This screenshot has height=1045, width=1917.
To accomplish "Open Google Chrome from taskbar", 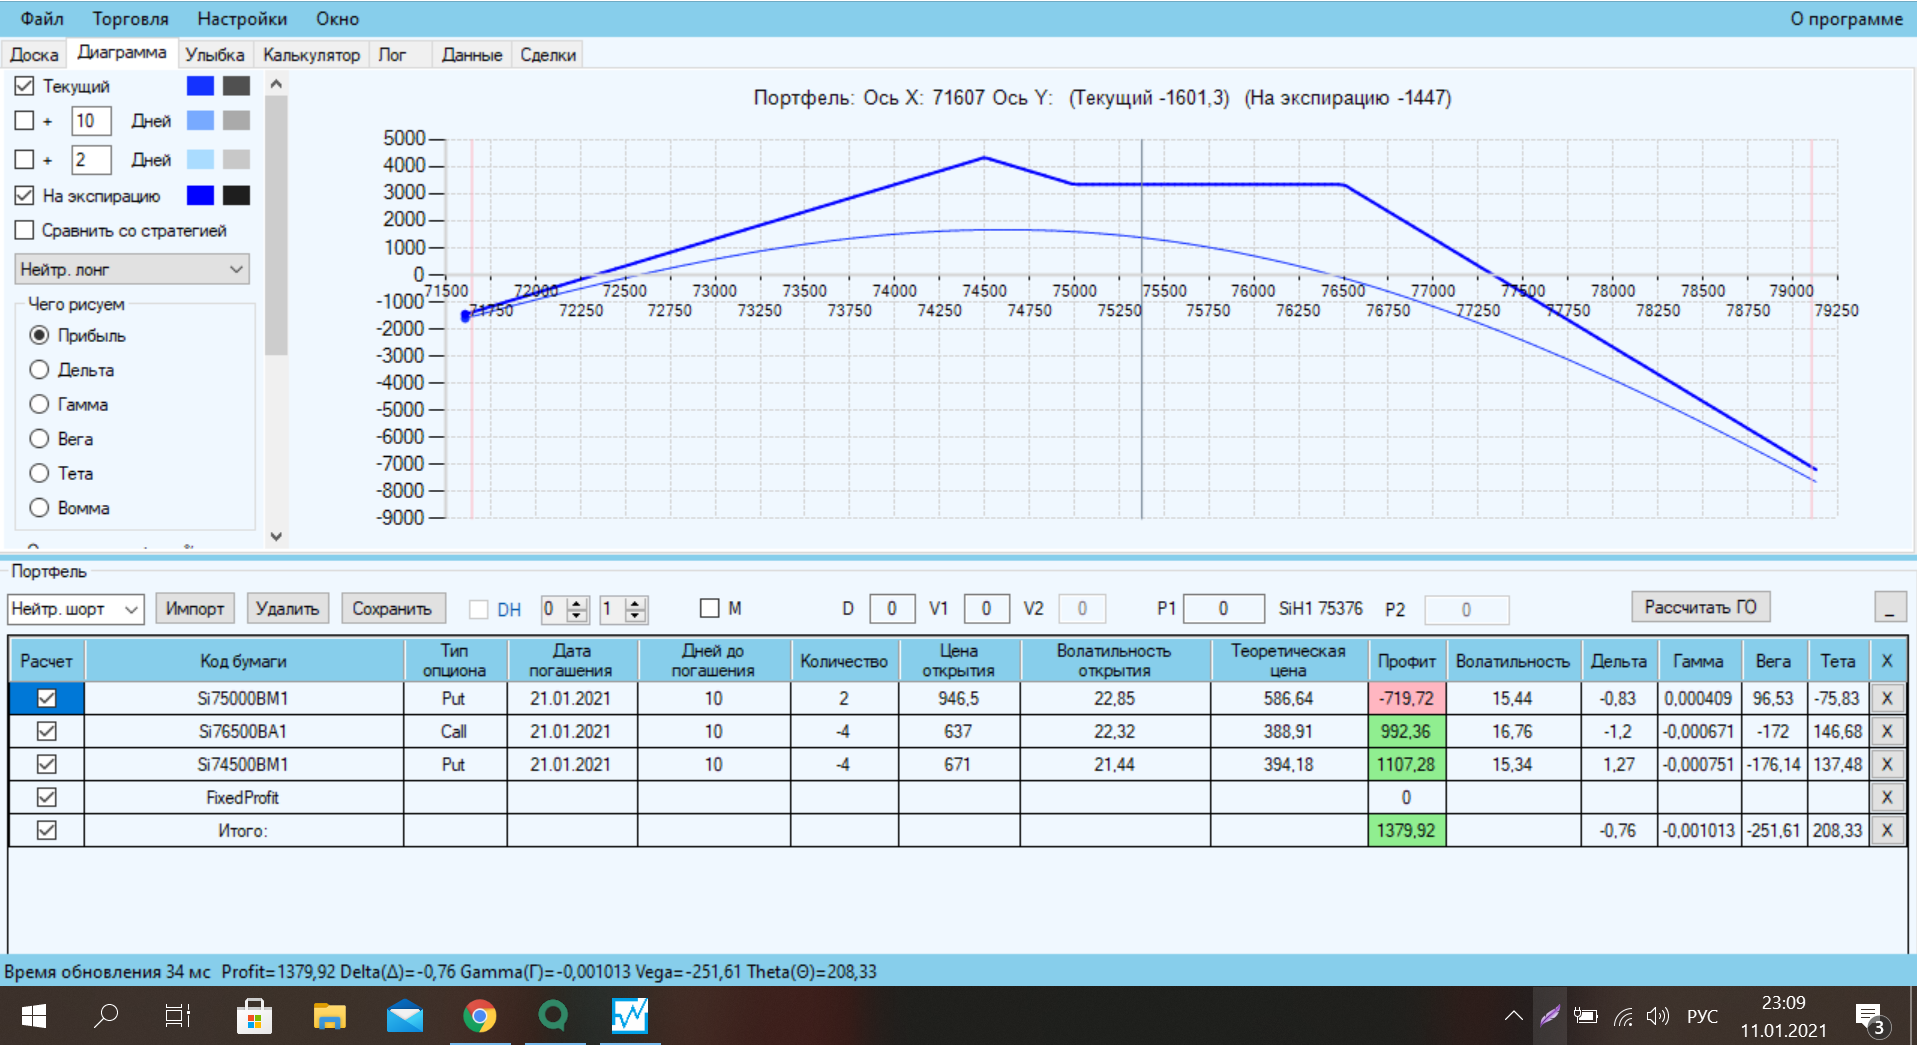I will (480, 1016).
